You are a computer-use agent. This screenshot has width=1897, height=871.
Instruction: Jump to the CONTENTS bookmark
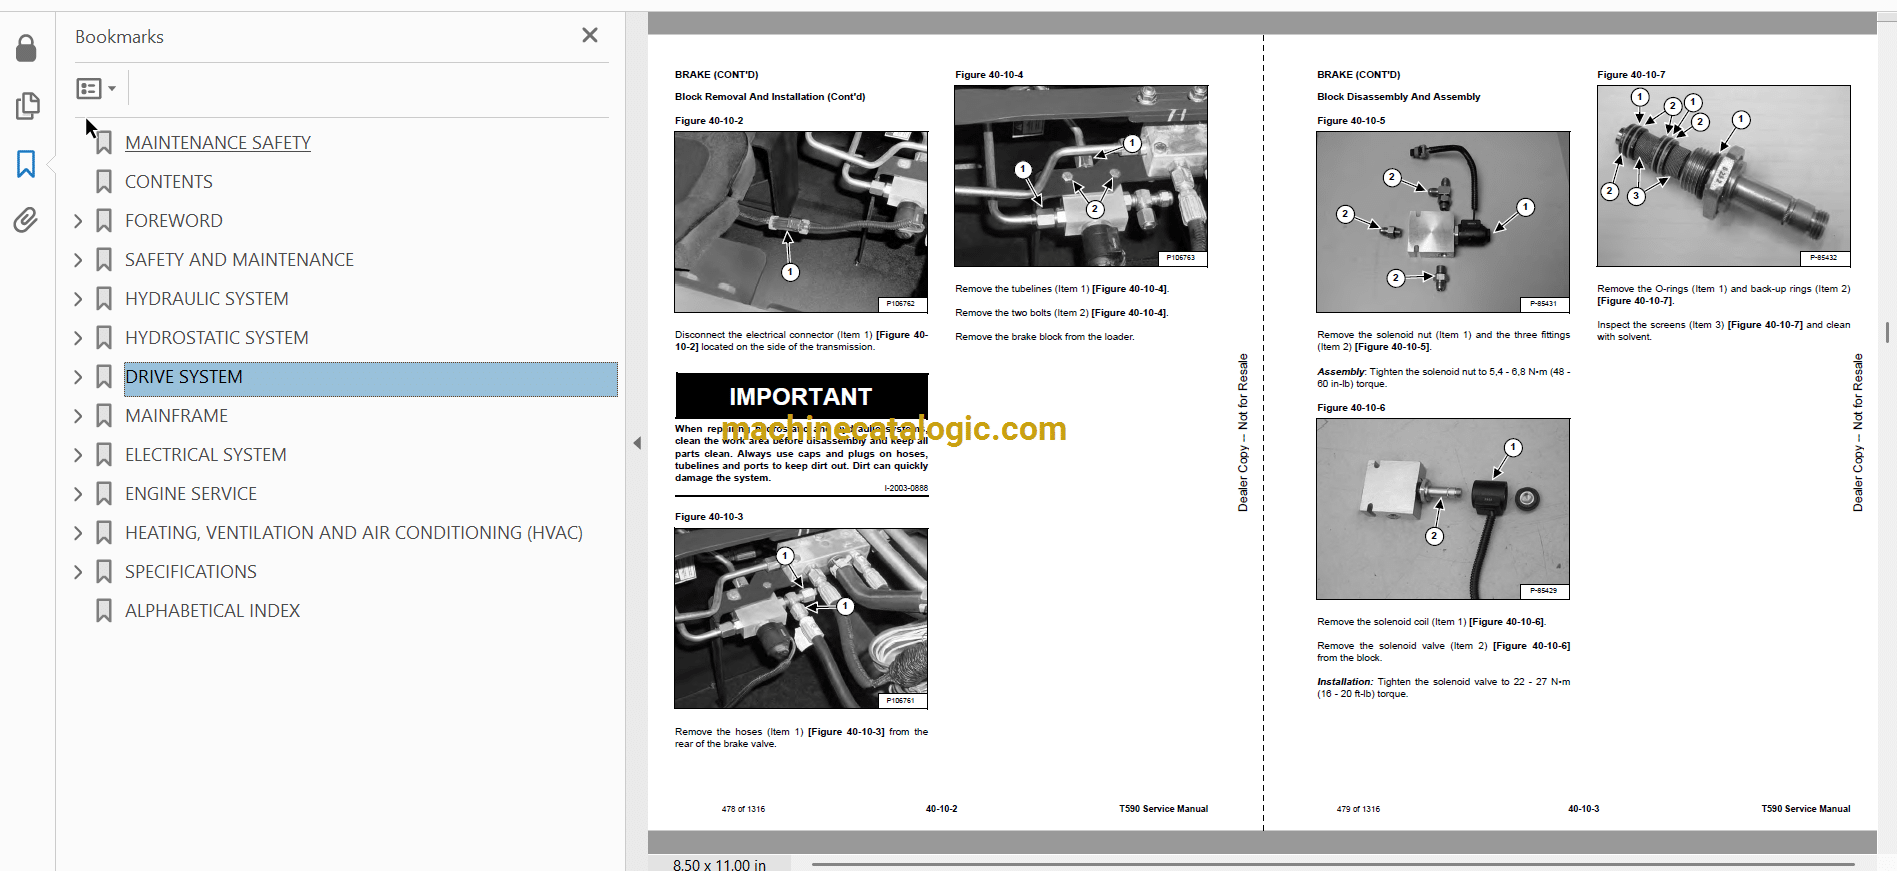pos(169,182)
